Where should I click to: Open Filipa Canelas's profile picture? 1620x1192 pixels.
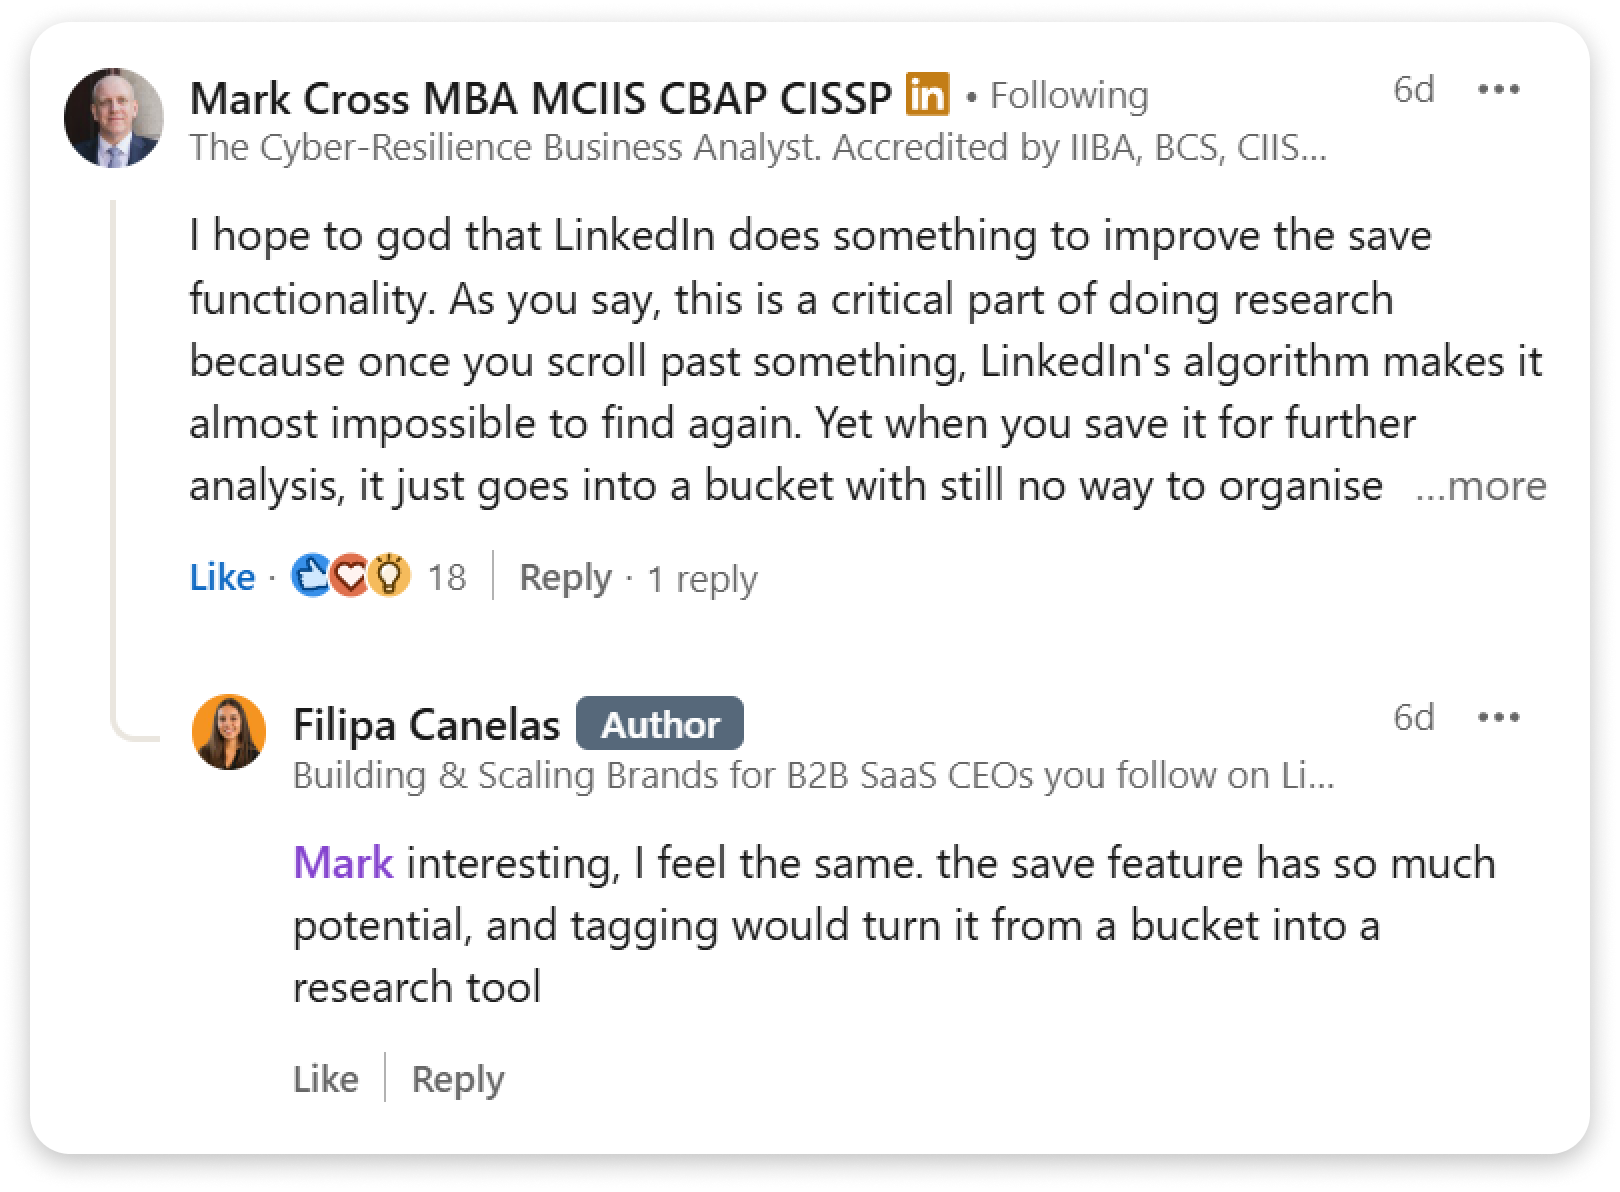[229, 732]
